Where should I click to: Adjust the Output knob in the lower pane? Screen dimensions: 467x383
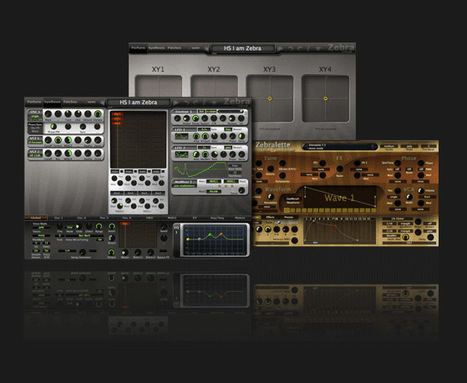(111, 253)
